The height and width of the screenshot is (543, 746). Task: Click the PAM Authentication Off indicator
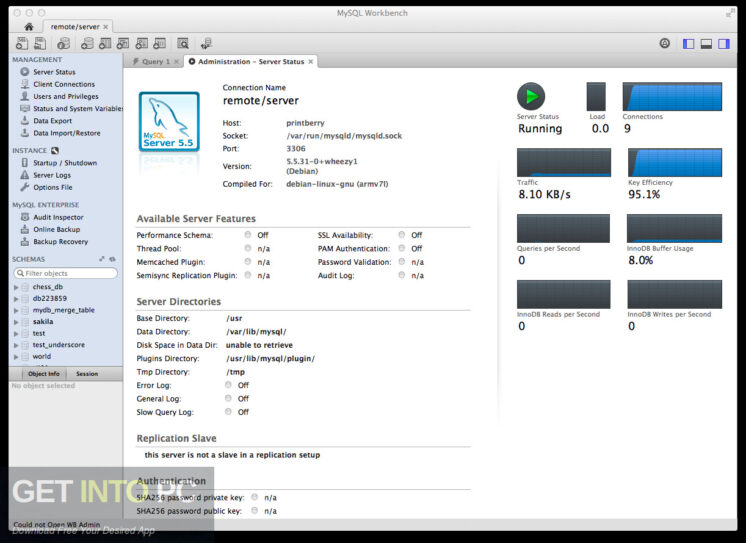click(402, 248)
